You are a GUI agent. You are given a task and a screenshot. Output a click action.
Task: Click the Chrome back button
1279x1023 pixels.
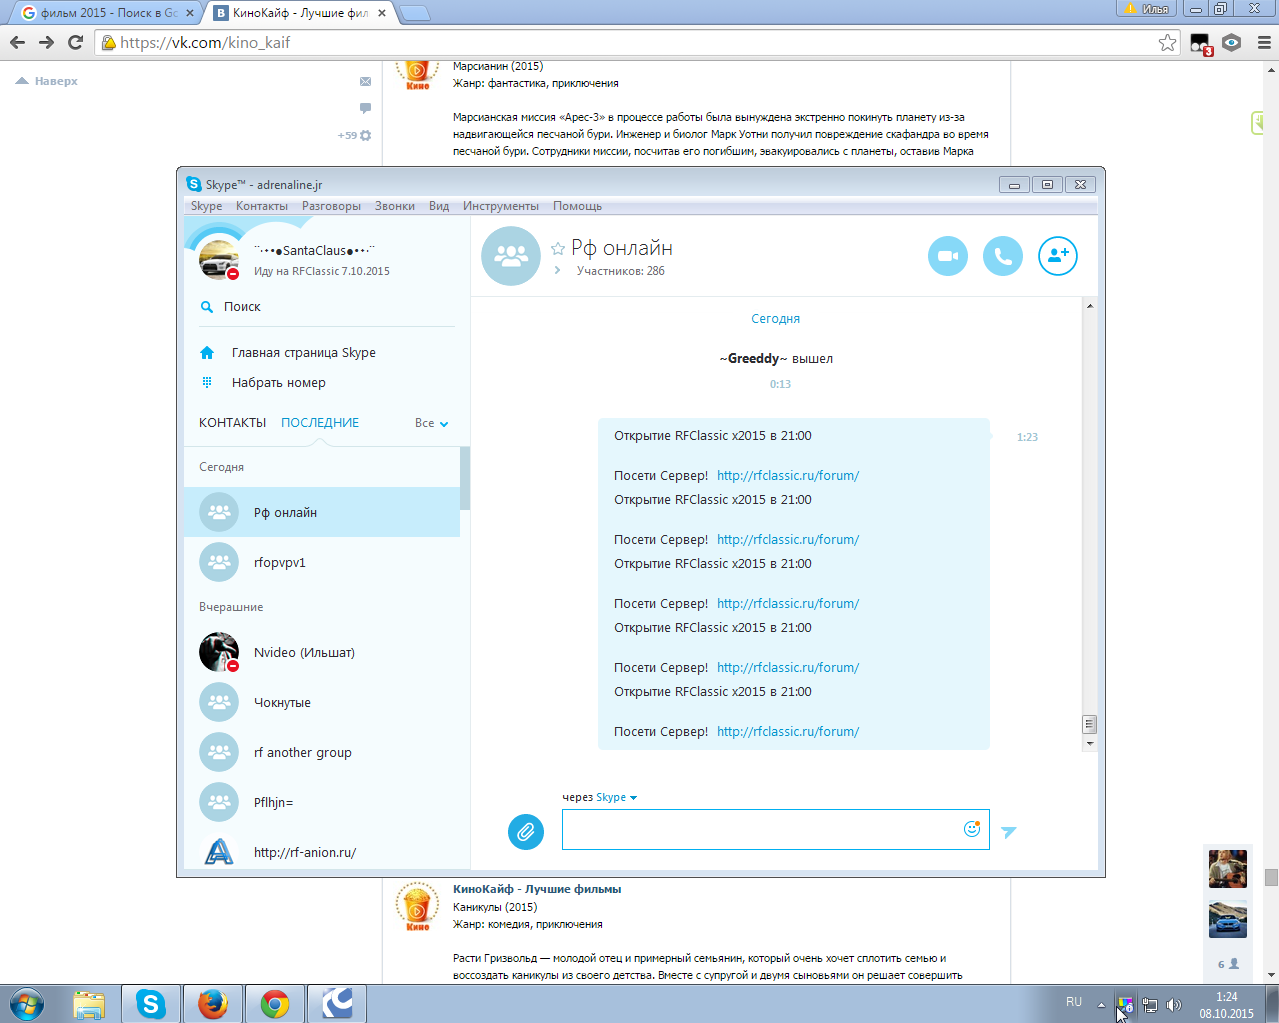(17, 42)
